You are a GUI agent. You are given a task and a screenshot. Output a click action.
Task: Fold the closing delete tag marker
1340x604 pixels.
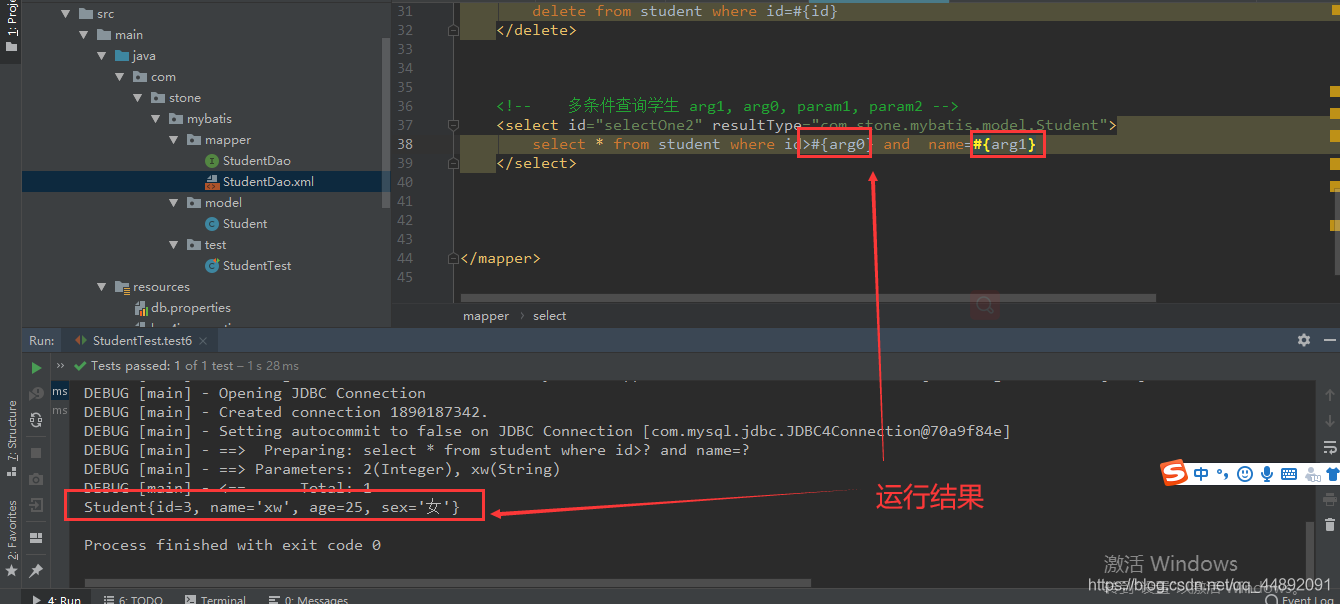454,30
